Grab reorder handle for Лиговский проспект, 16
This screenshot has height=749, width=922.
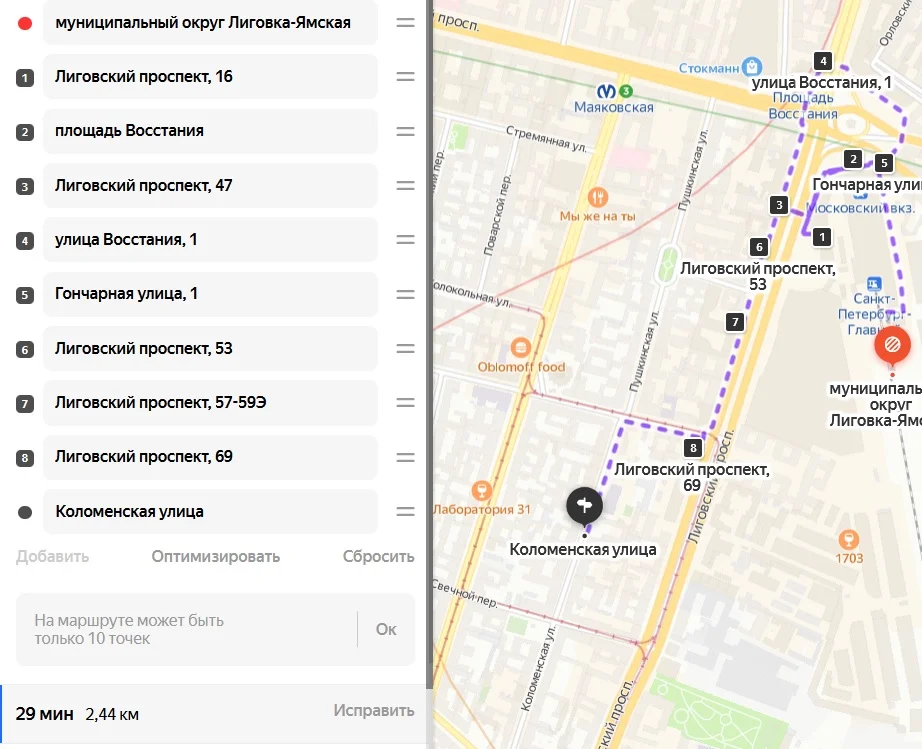(x=405, y=76)
